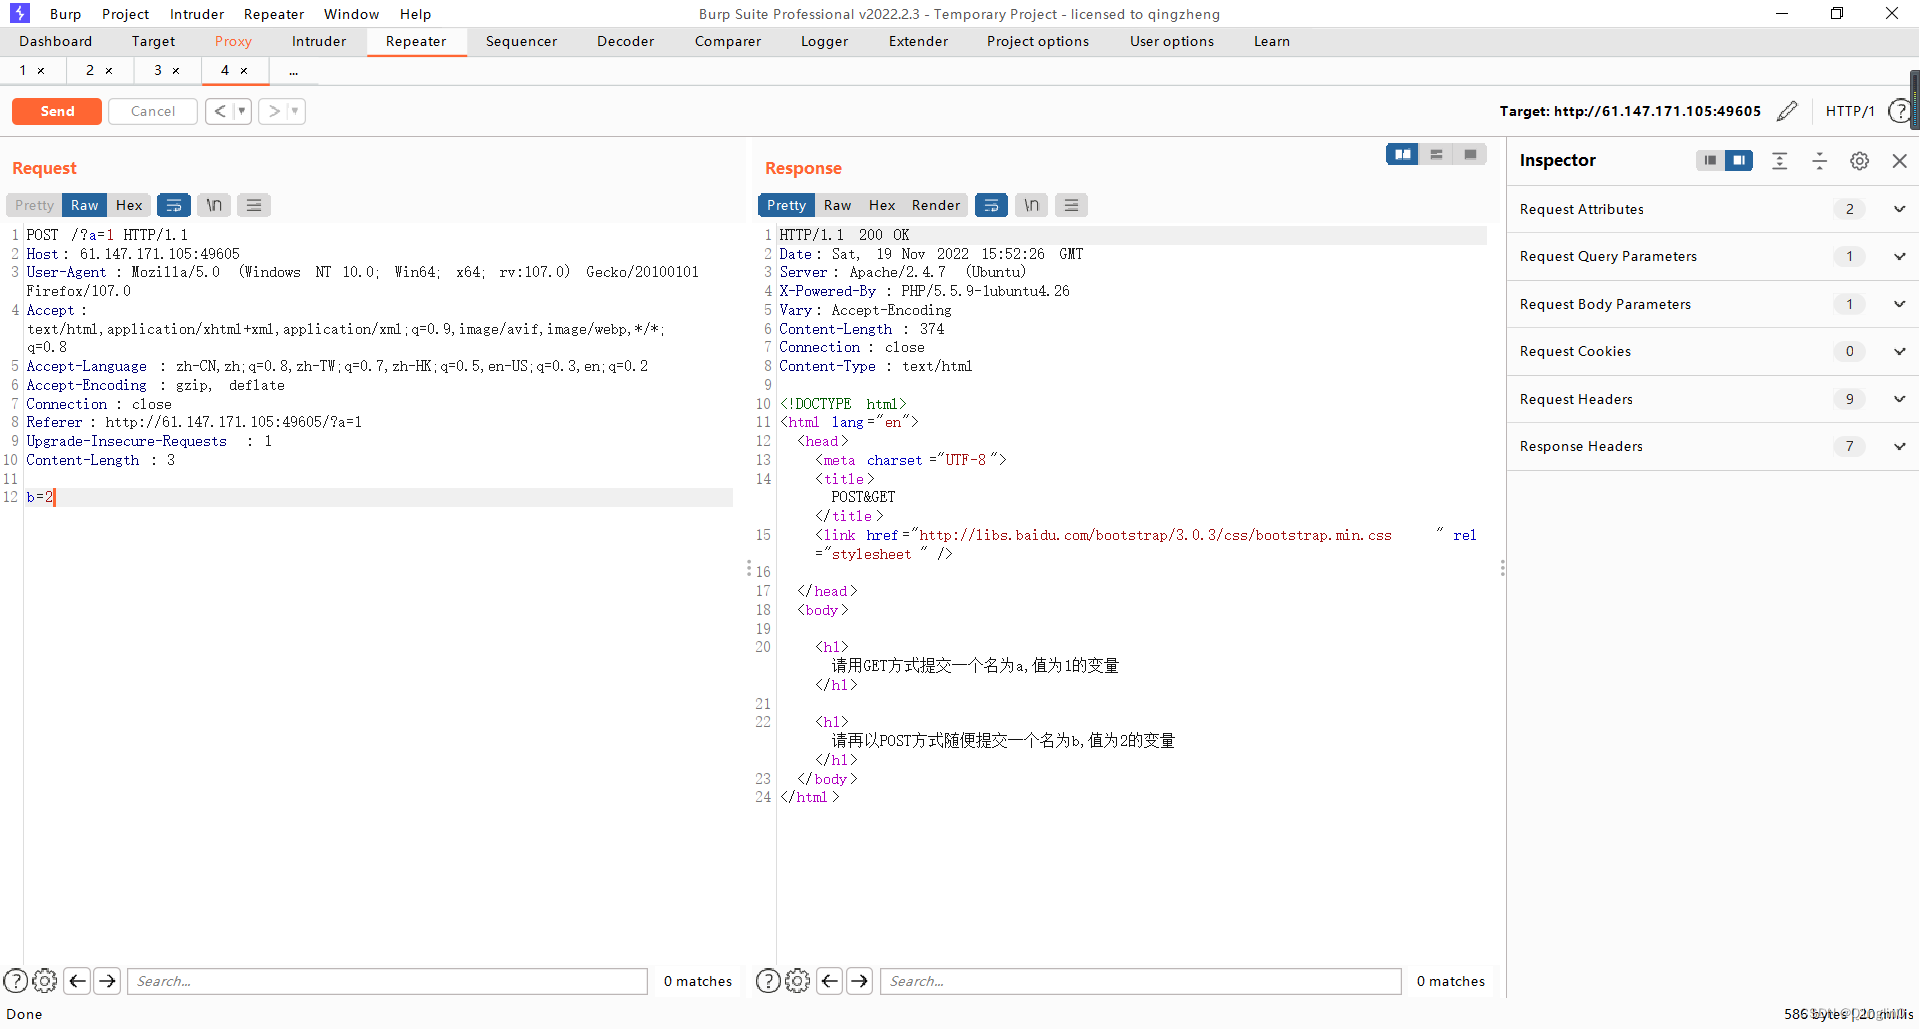
Task: Close Repeater tab 3
Action: click(x=176, y=71)
